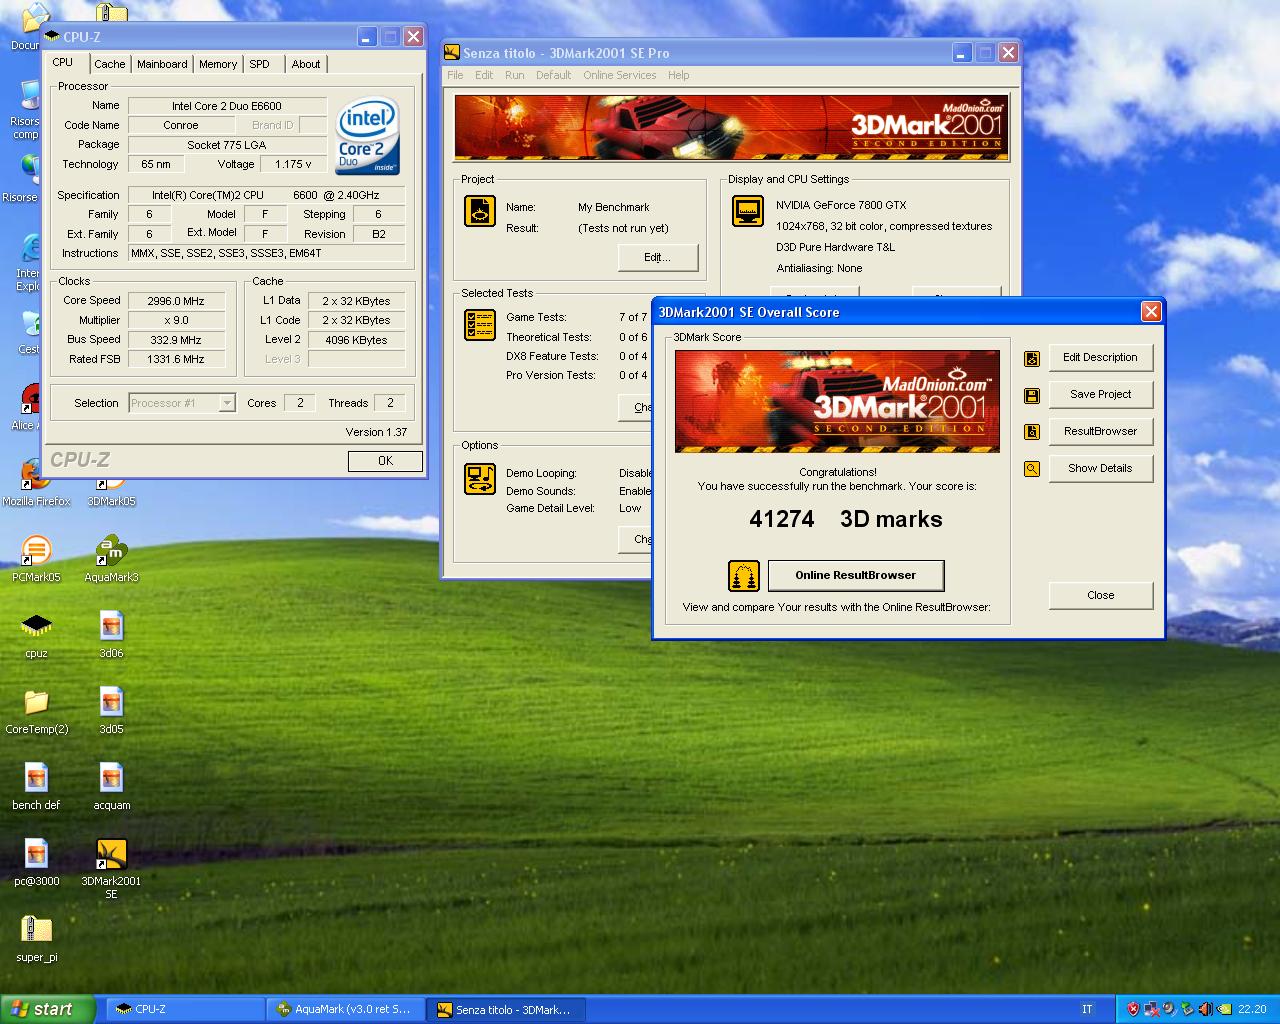Select the acquam desktop file

click(111, 785)
